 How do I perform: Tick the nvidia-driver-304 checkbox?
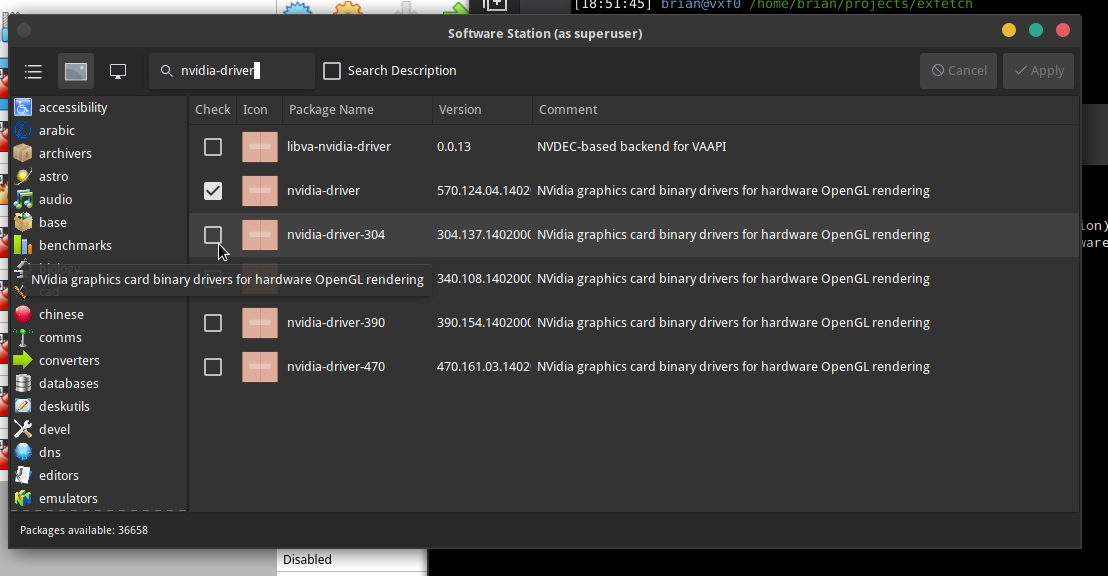pos(213,235)
